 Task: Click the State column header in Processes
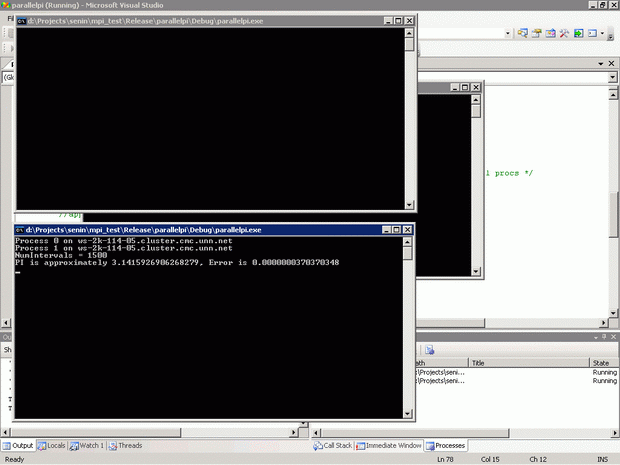click(601, 363)
